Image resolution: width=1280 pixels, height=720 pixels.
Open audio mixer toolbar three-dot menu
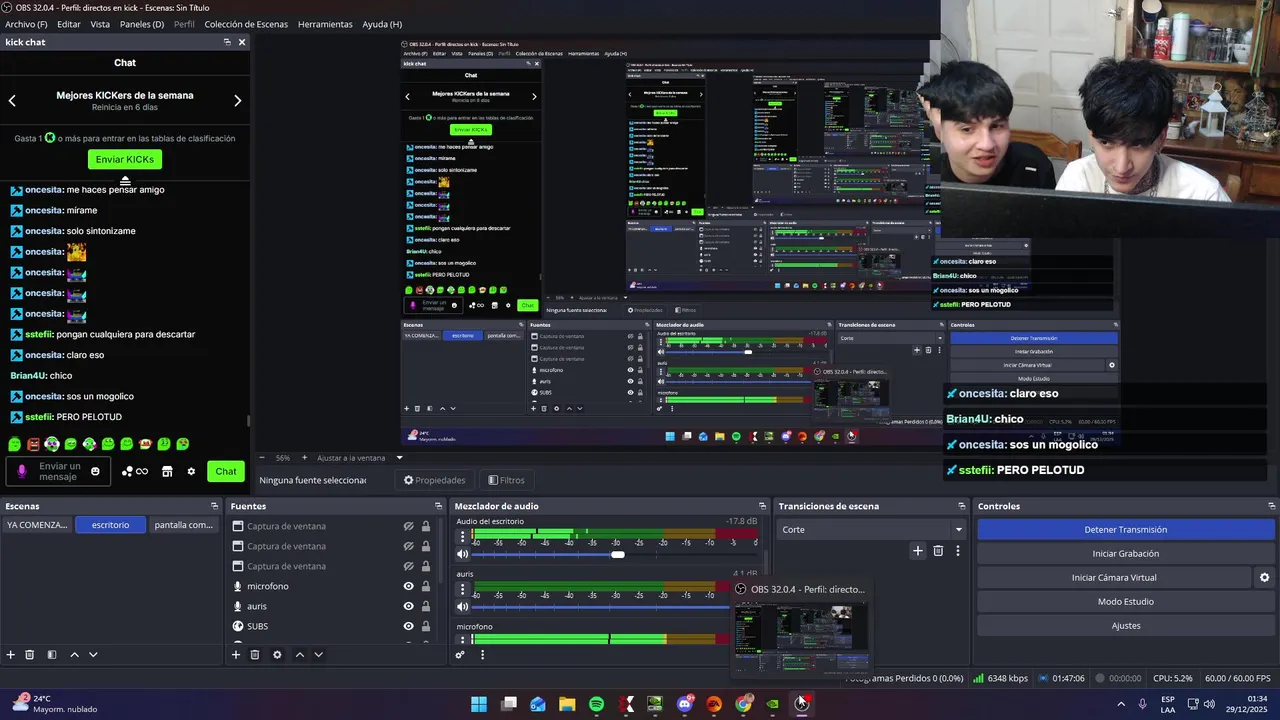pos(482,655)
